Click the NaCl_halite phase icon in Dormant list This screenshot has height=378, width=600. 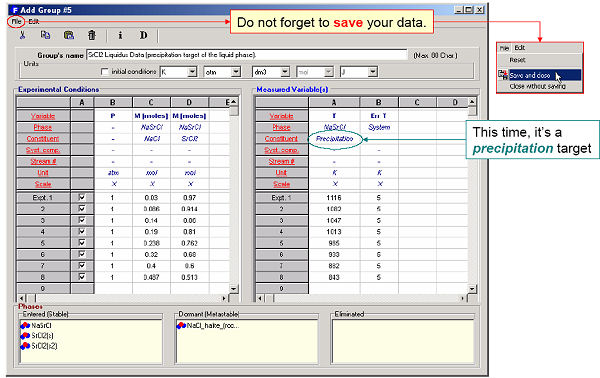181,326
